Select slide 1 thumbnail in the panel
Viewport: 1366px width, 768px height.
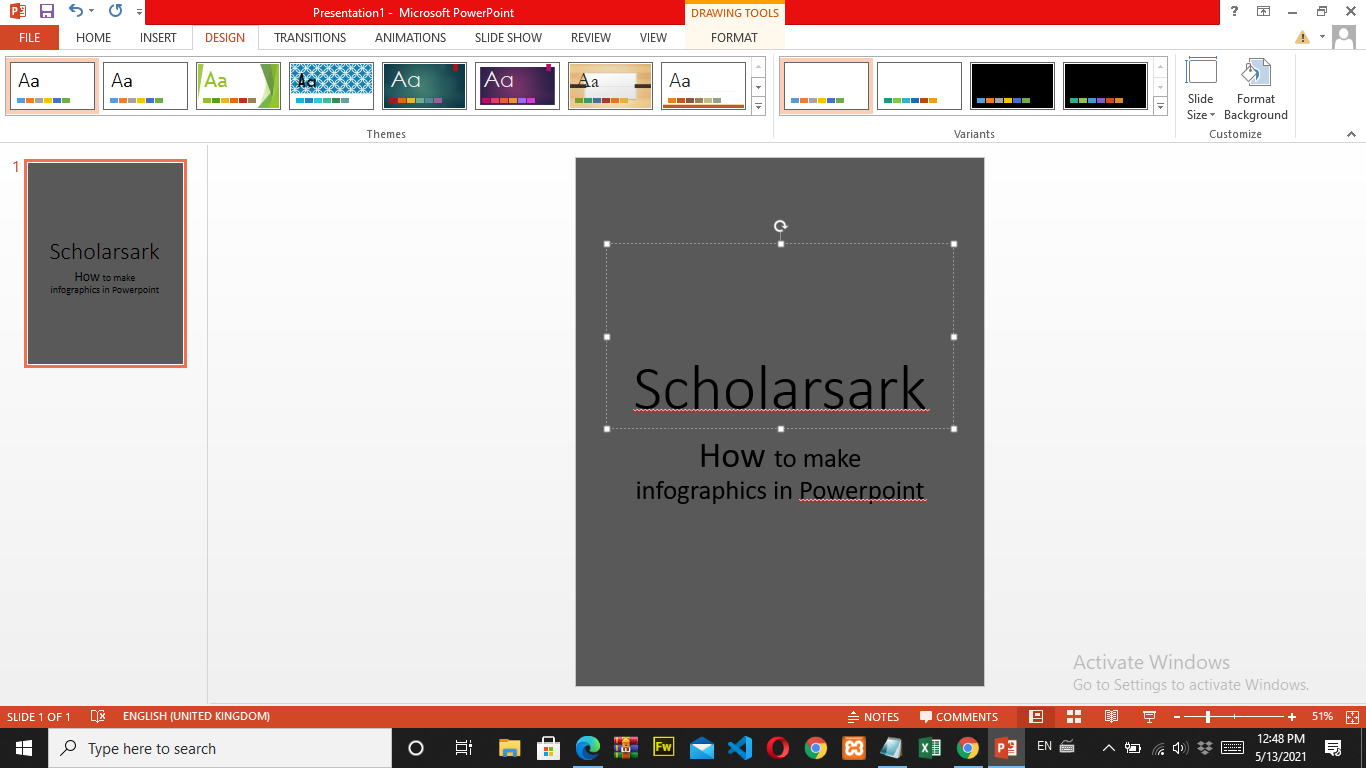coord(105,263)
